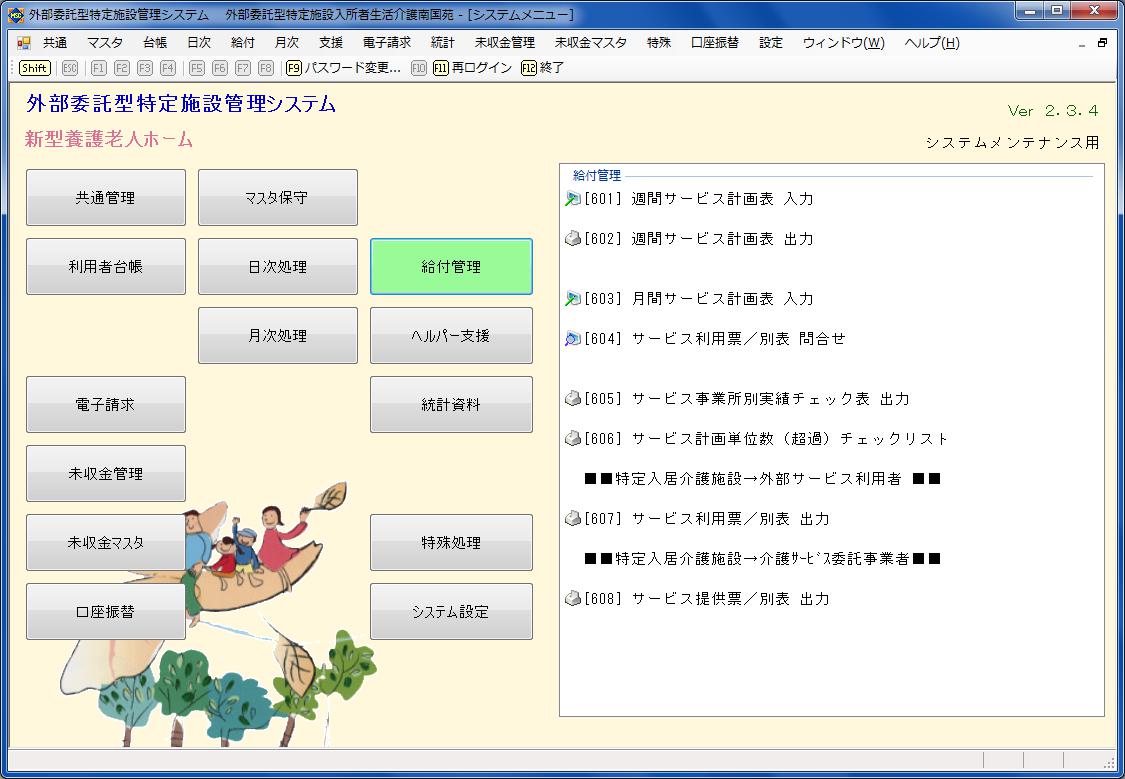Viewport: 1125px width, 779px height.
Task: Click the printer icon beside [606] チェックリスト
Action: tap(573, 439)
